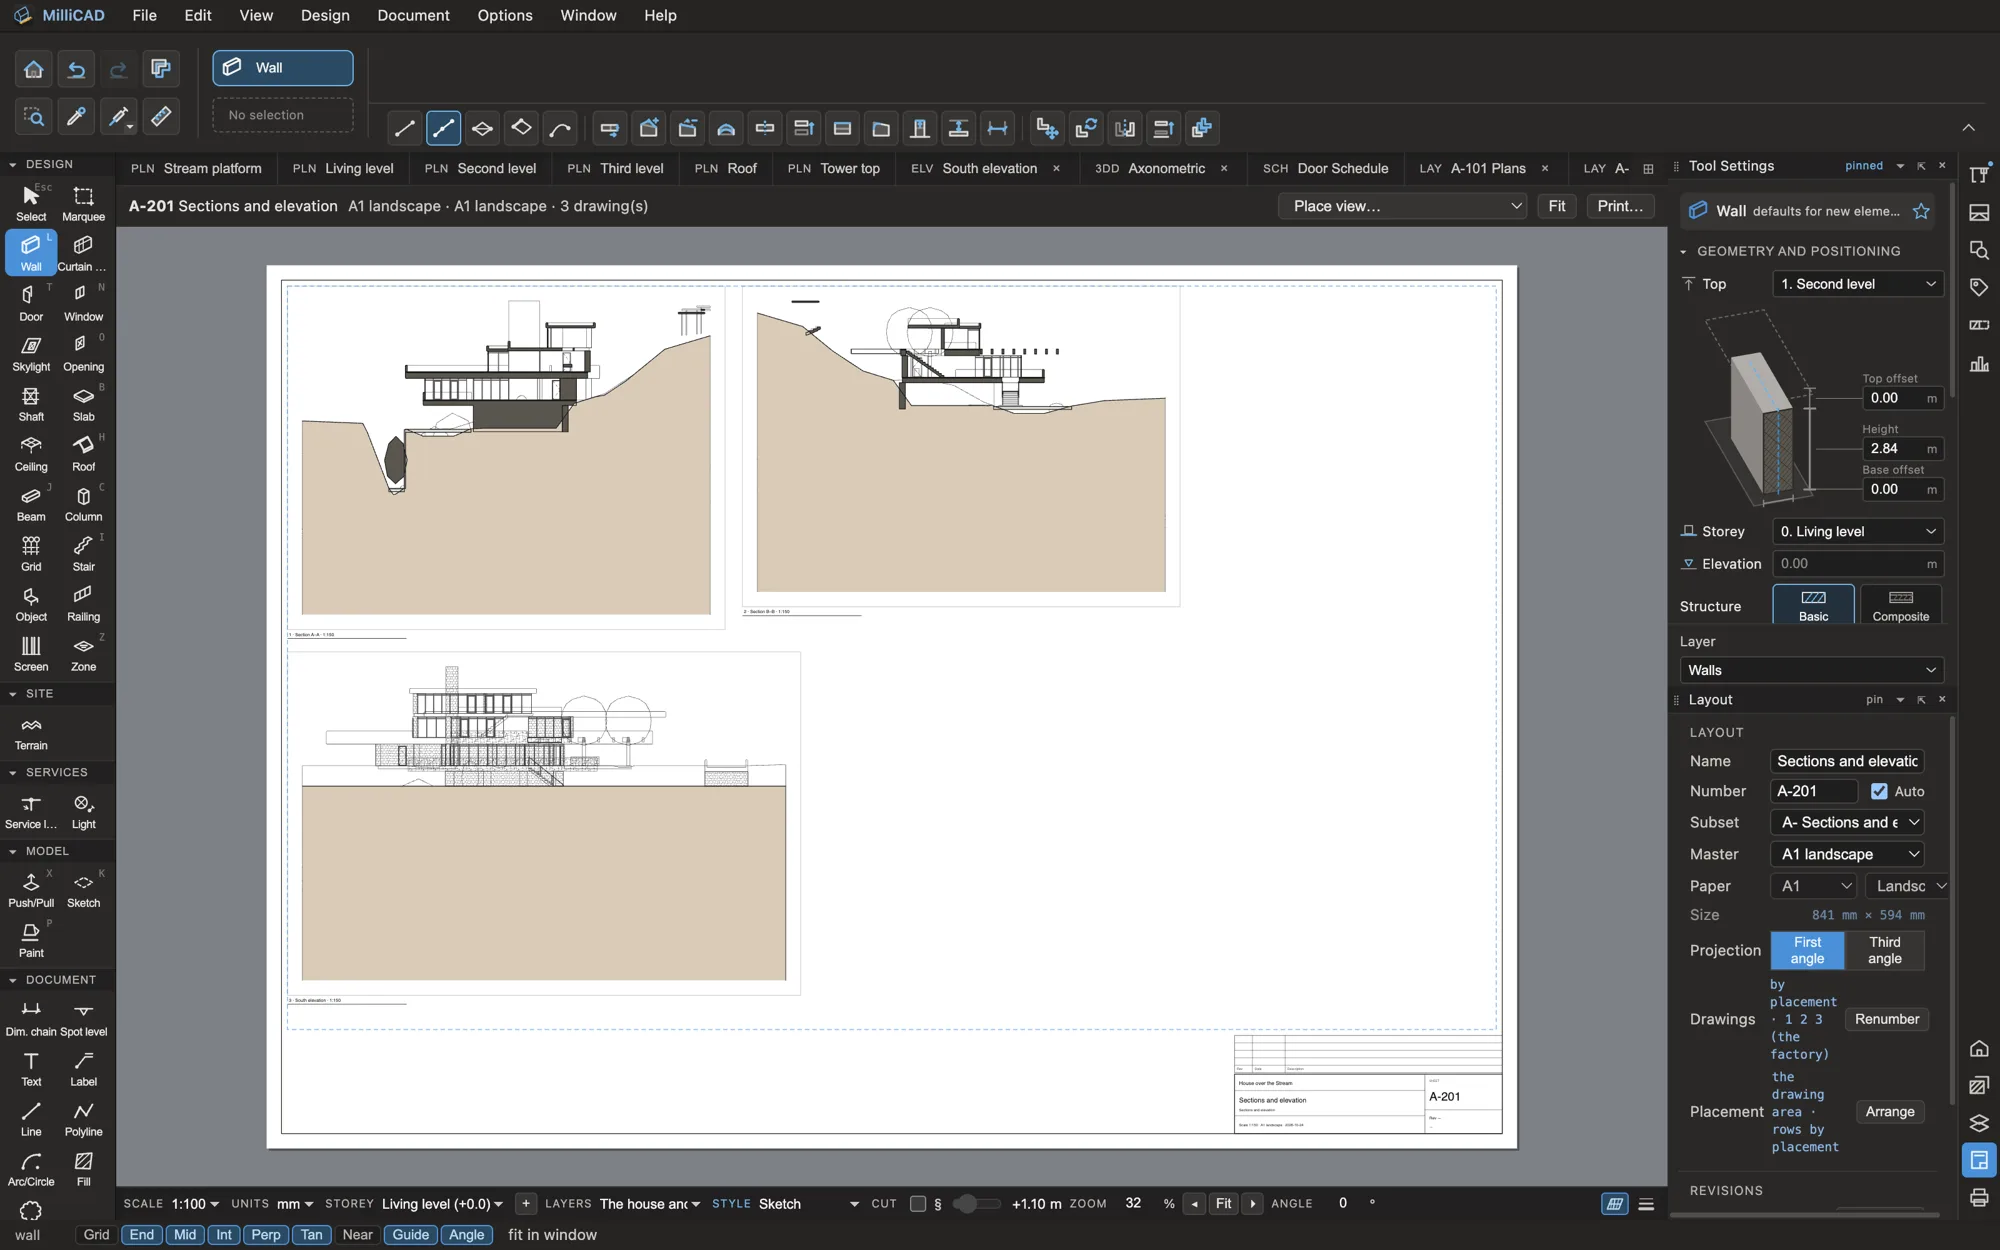2000x1250 pixels.
Task: Click the Arrange button
Action: click(1890, 1112)
